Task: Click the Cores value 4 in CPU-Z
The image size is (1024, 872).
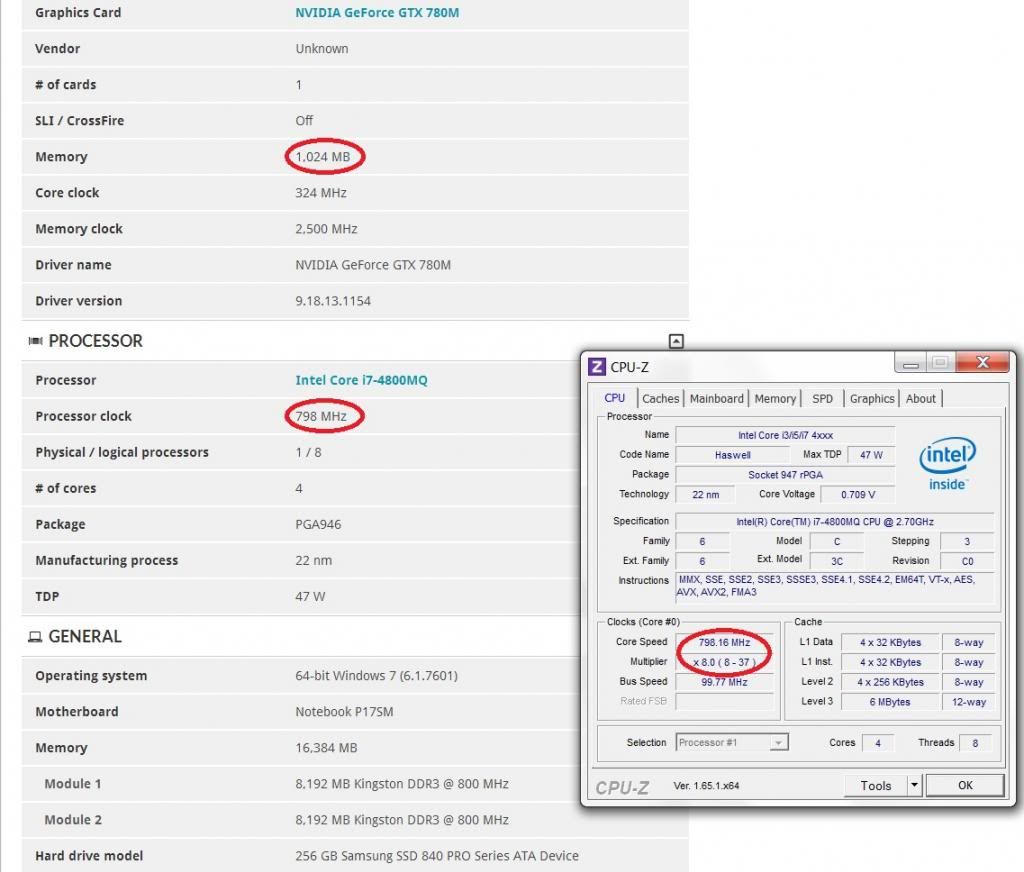Action: coord(878,743)
